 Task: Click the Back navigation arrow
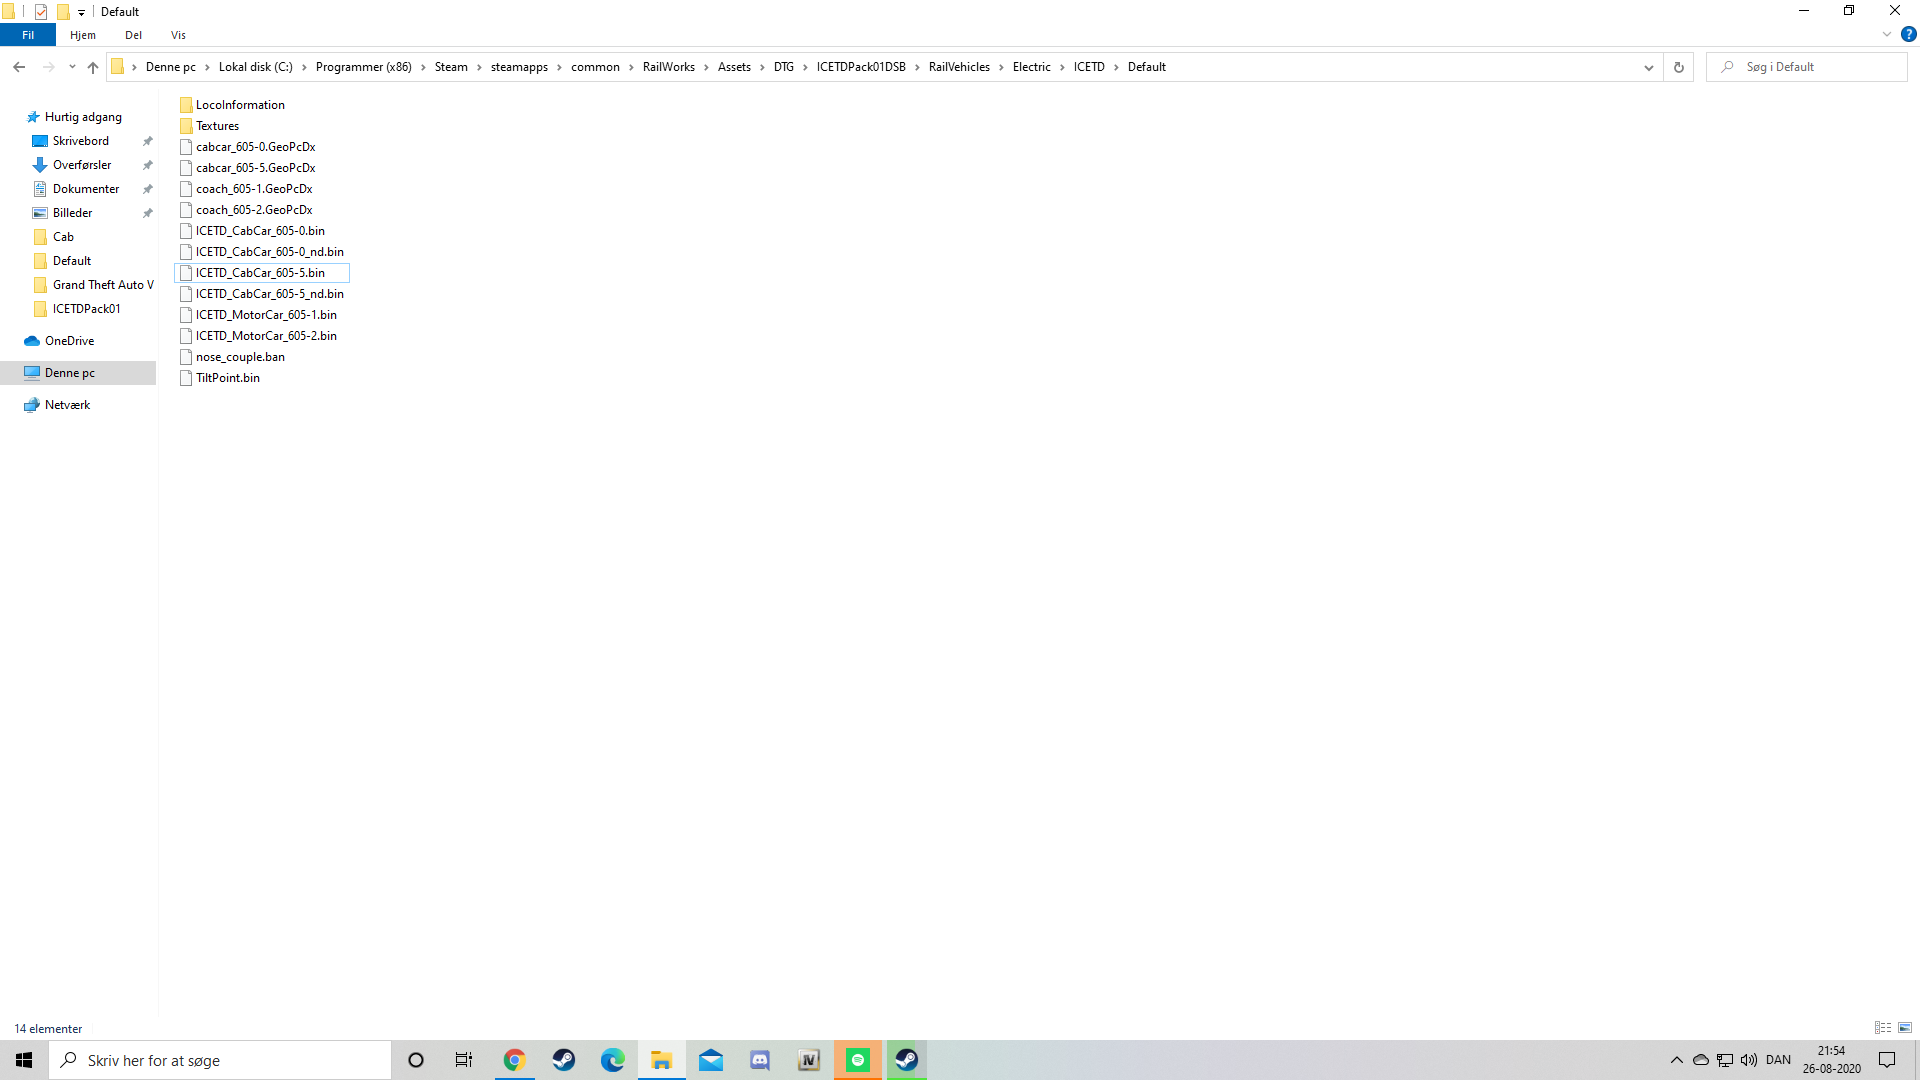[19, 67]
